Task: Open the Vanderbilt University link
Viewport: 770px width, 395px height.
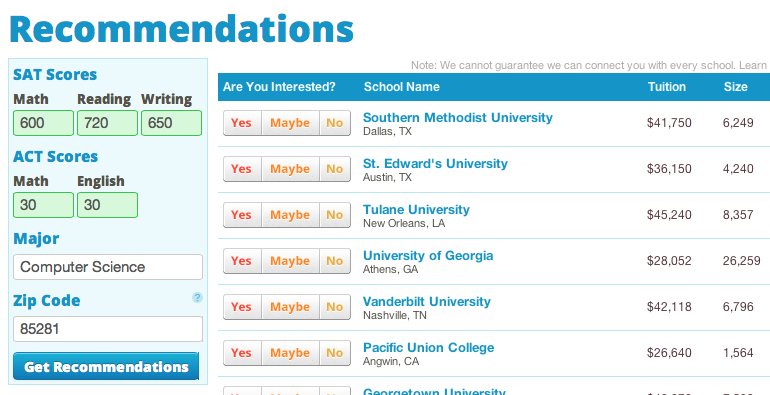Action: pyautogui.click(x=427, y=301)
